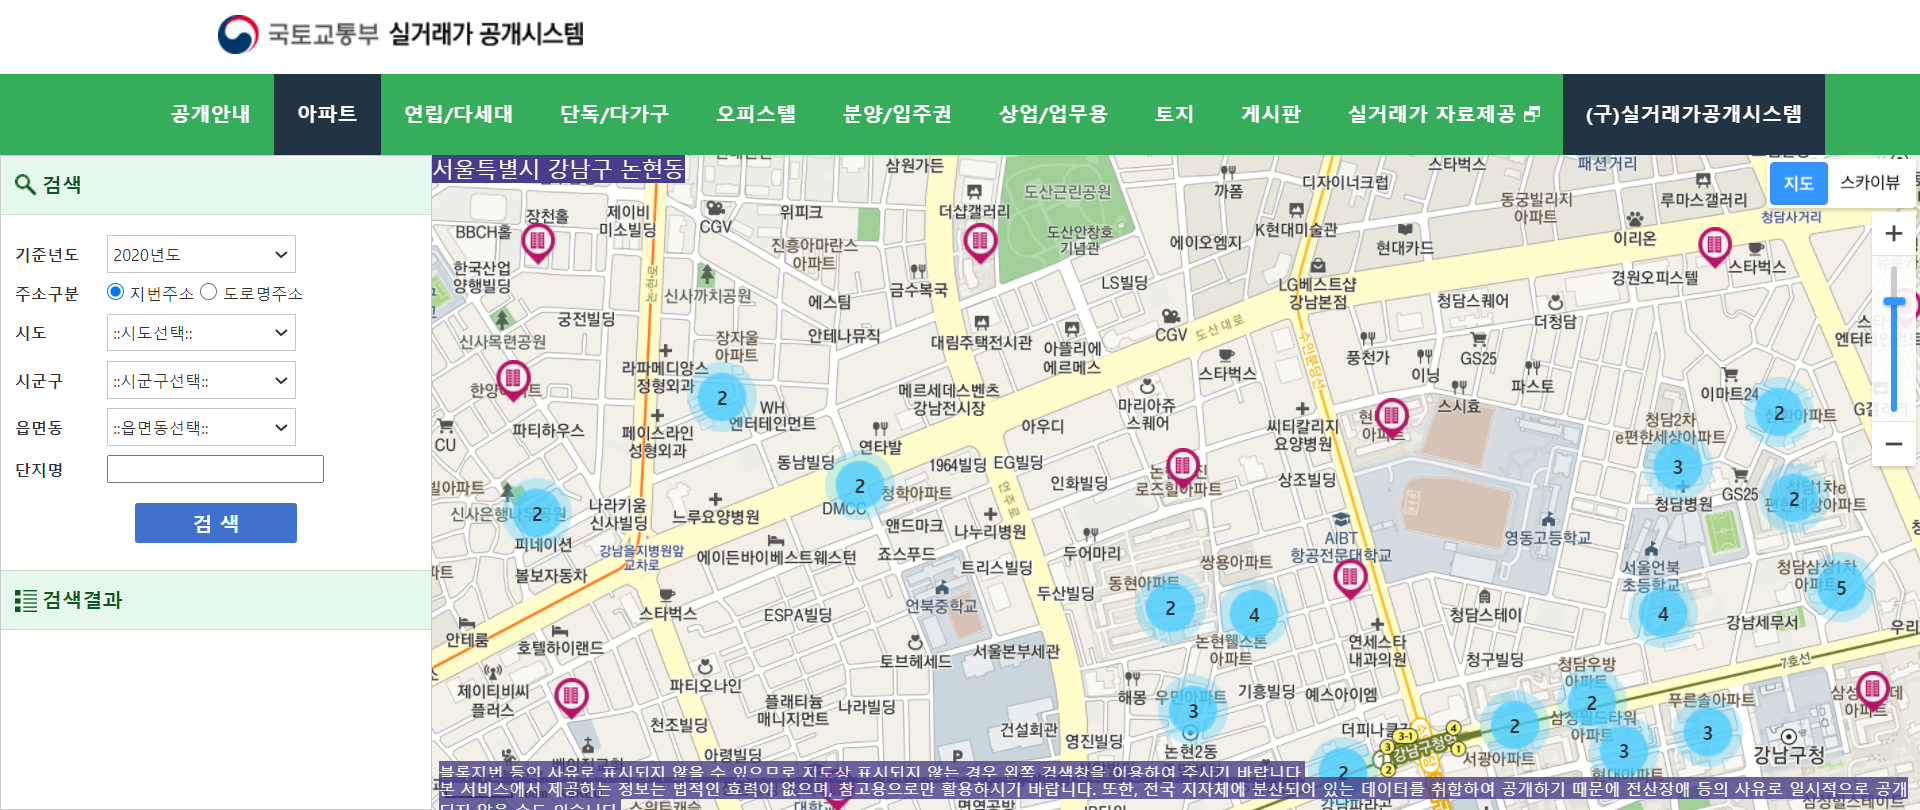Screen dimensions: 1920x810
Task: Click cluster marker 4 above 논현웰스톤아파트
Action: click(x=1254, y=615)
